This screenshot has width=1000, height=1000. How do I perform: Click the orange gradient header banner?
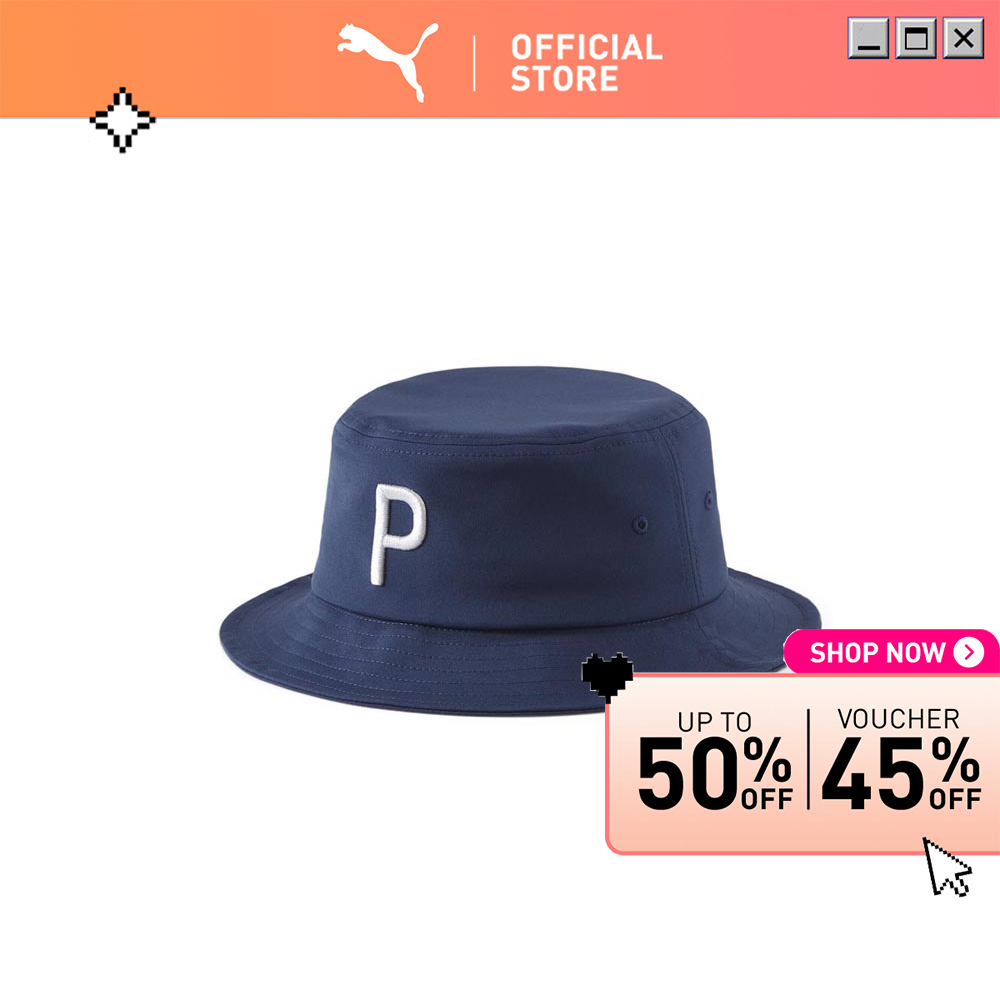click(x=500, y=59)
